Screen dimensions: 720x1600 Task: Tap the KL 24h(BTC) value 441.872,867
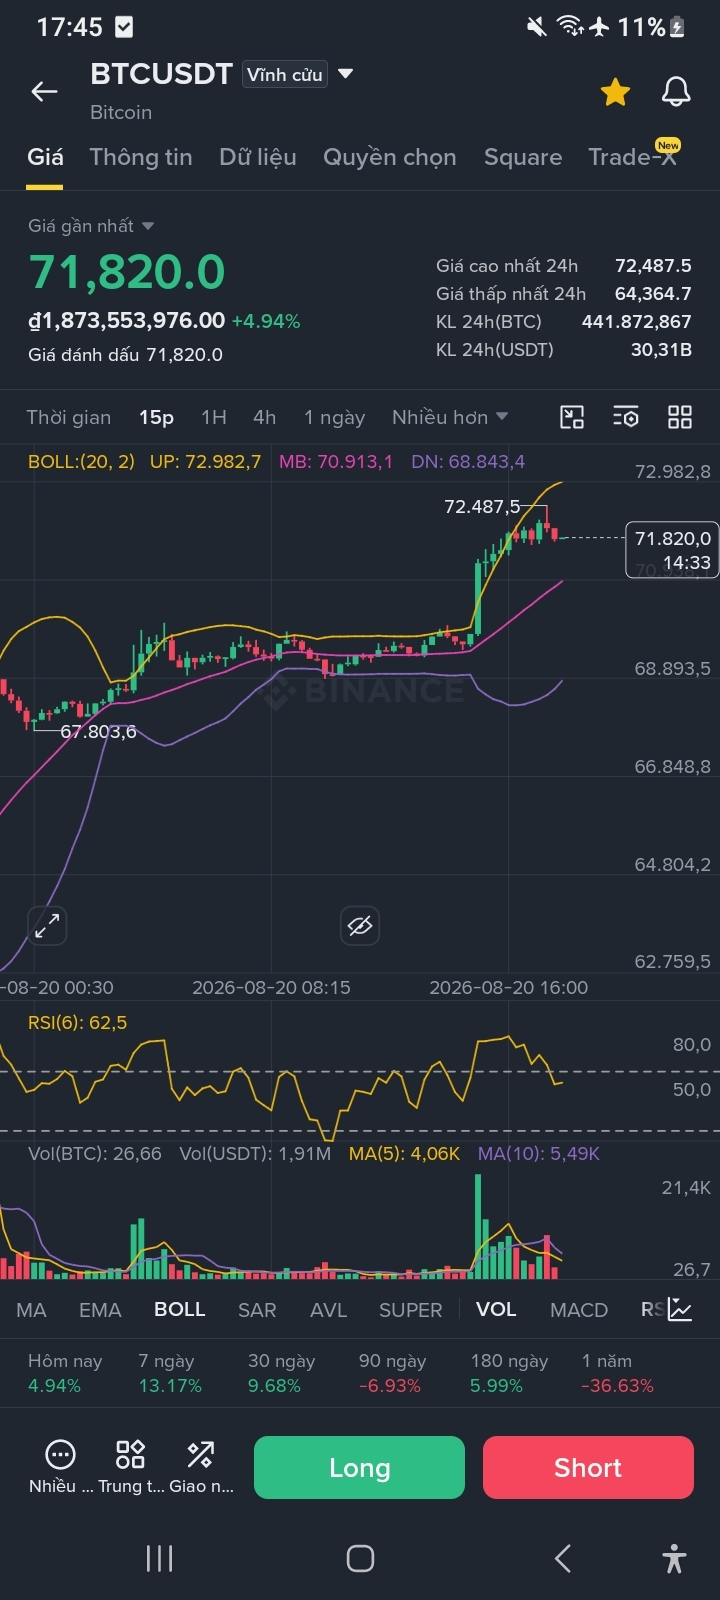point(637,322)
